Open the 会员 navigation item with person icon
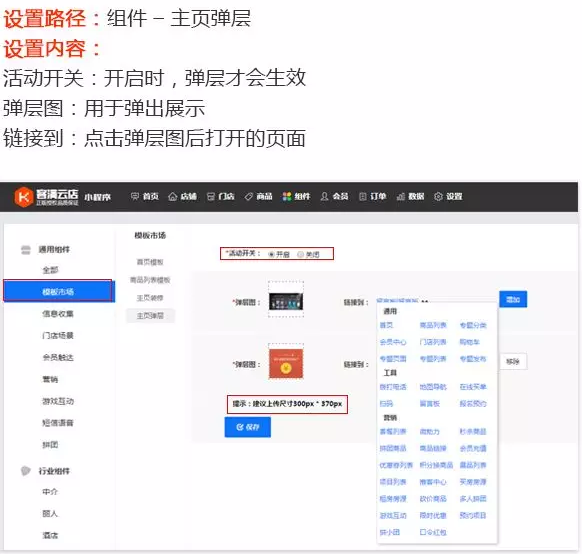The image size is (582, 554). pyautogui.click(x=334, y=196)
